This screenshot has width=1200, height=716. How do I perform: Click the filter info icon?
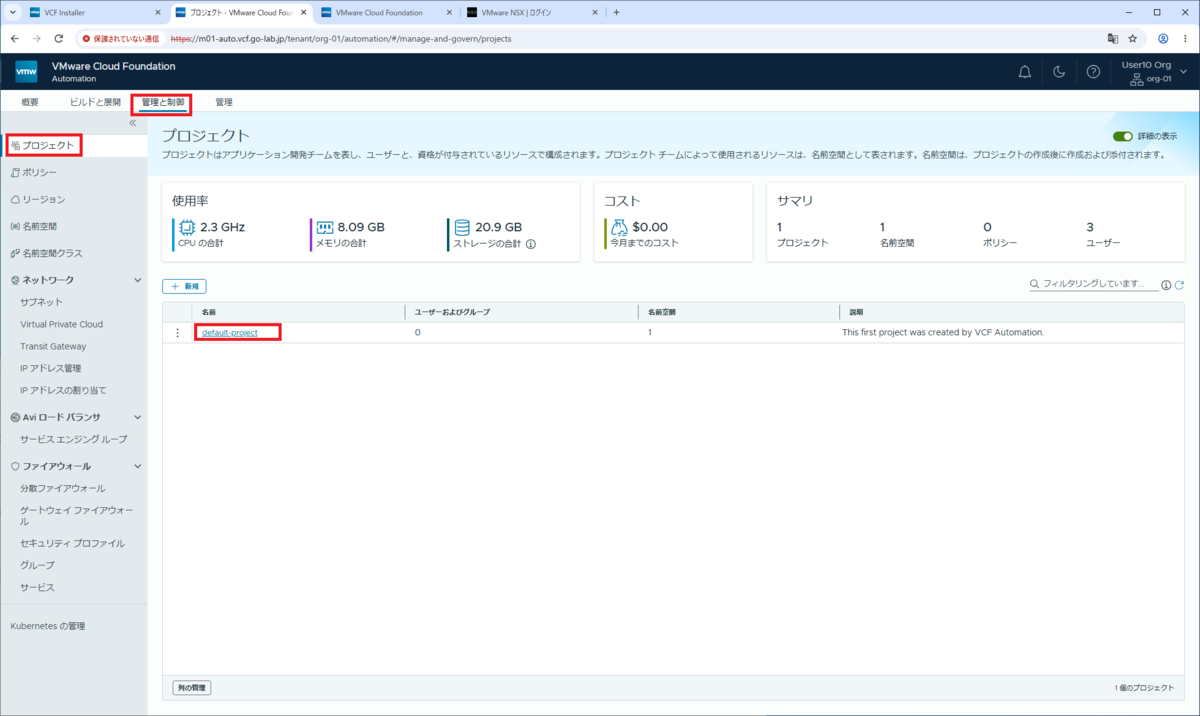click(x=1166, y=286)
